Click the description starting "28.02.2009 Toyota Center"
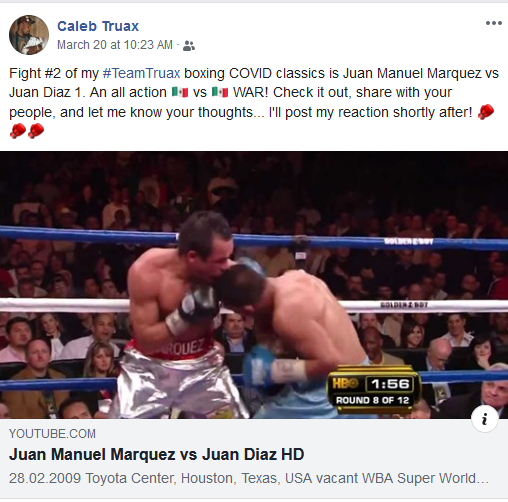The height and width of the screenshot is (502, 508). pos(249,478)
